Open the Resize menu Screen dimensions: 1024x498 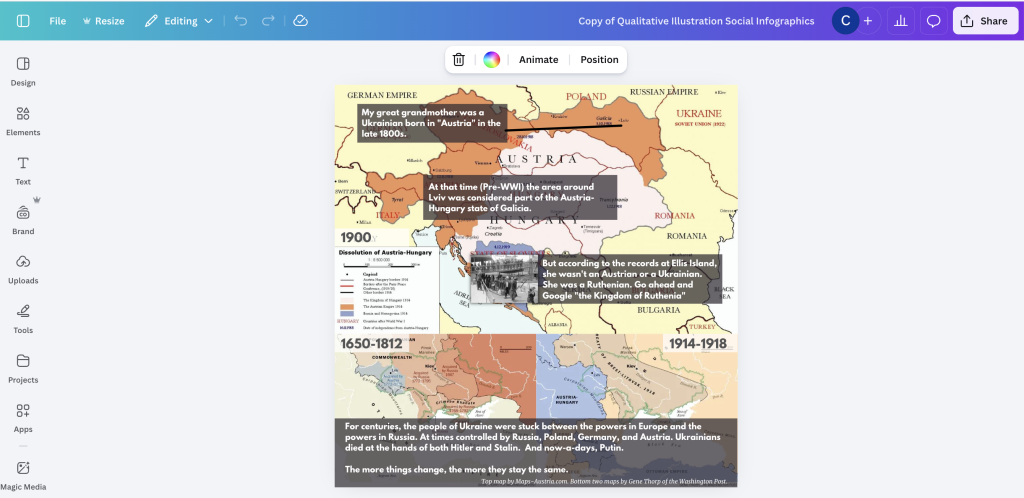click(103, 21)
